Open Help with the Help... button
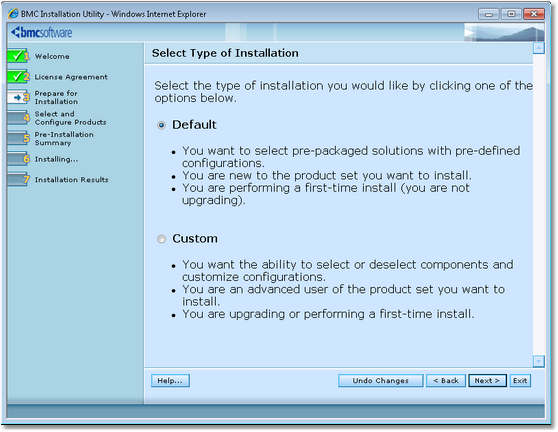 coord(170,380)
